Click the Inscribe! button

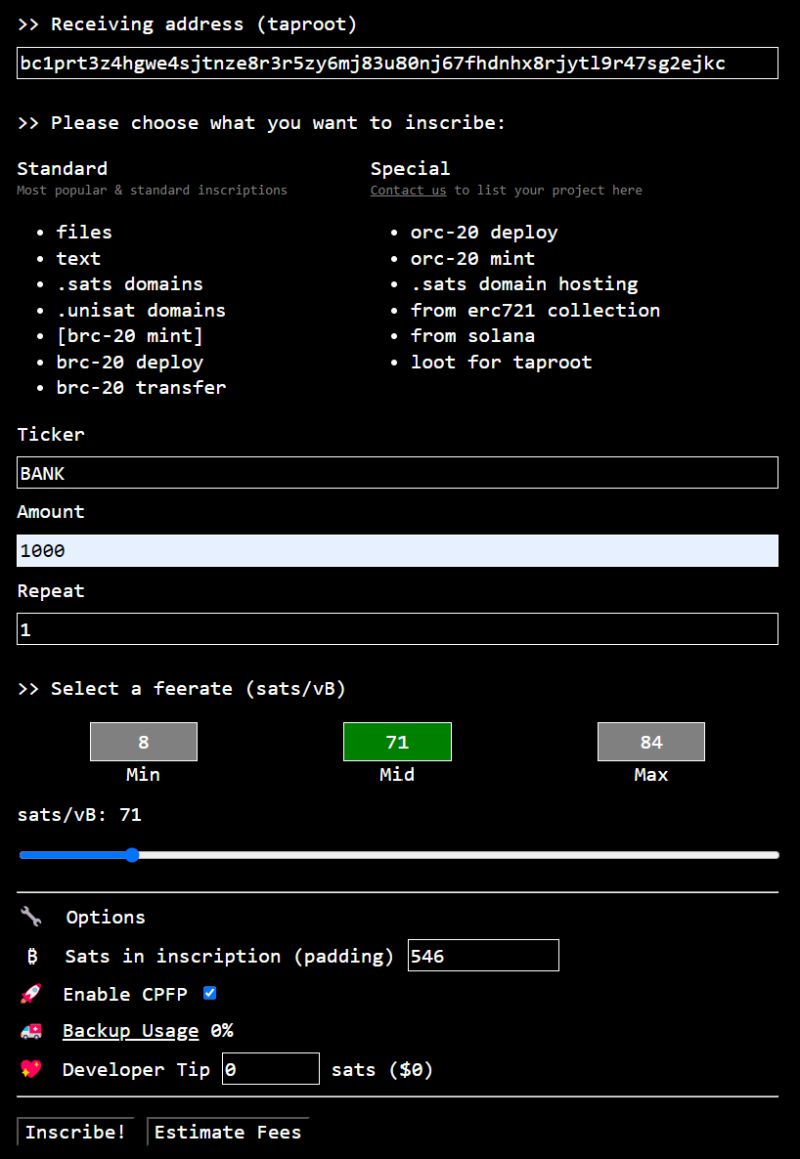tap(75, 1132)
